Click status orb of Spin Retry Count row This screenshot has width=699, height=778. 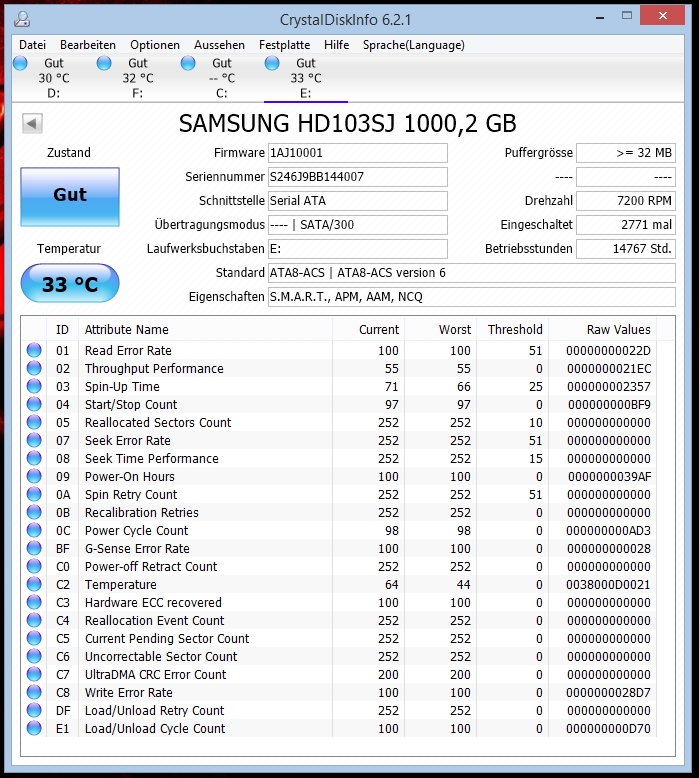[x=34, y=494]
